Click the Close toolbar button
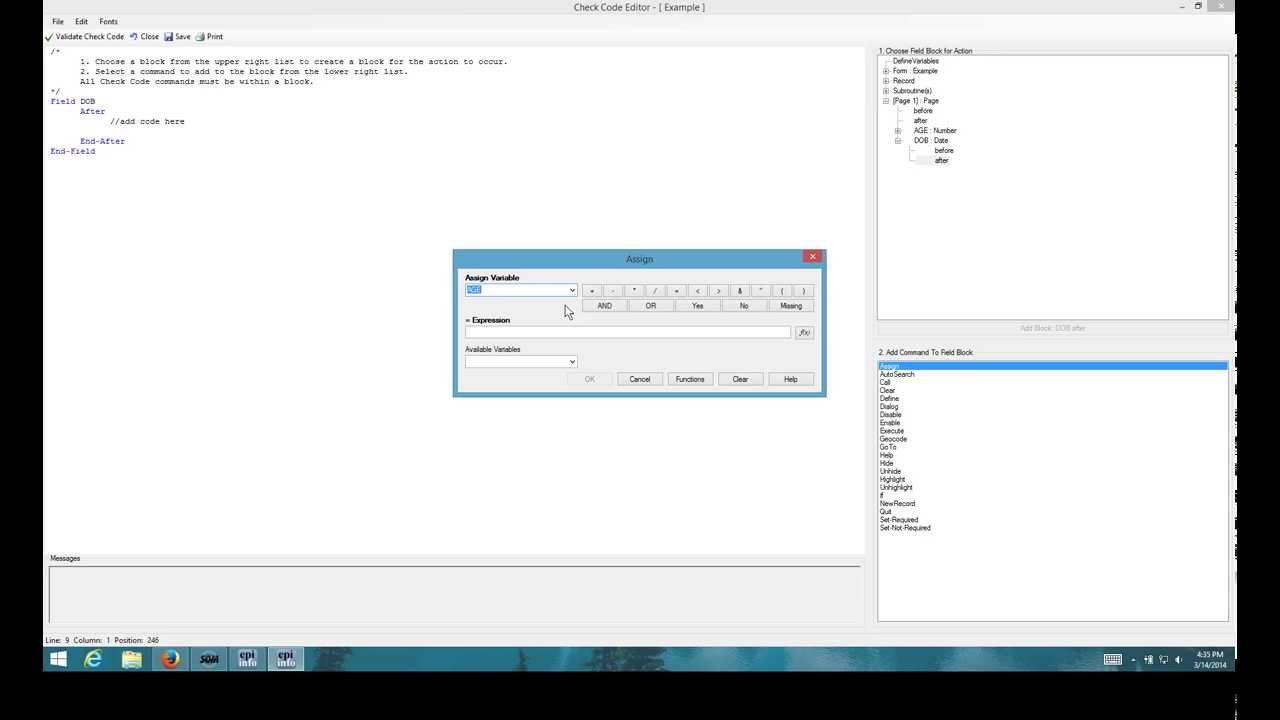The height and width of the screenshot is (720, 1280). (x=144, y=36)
